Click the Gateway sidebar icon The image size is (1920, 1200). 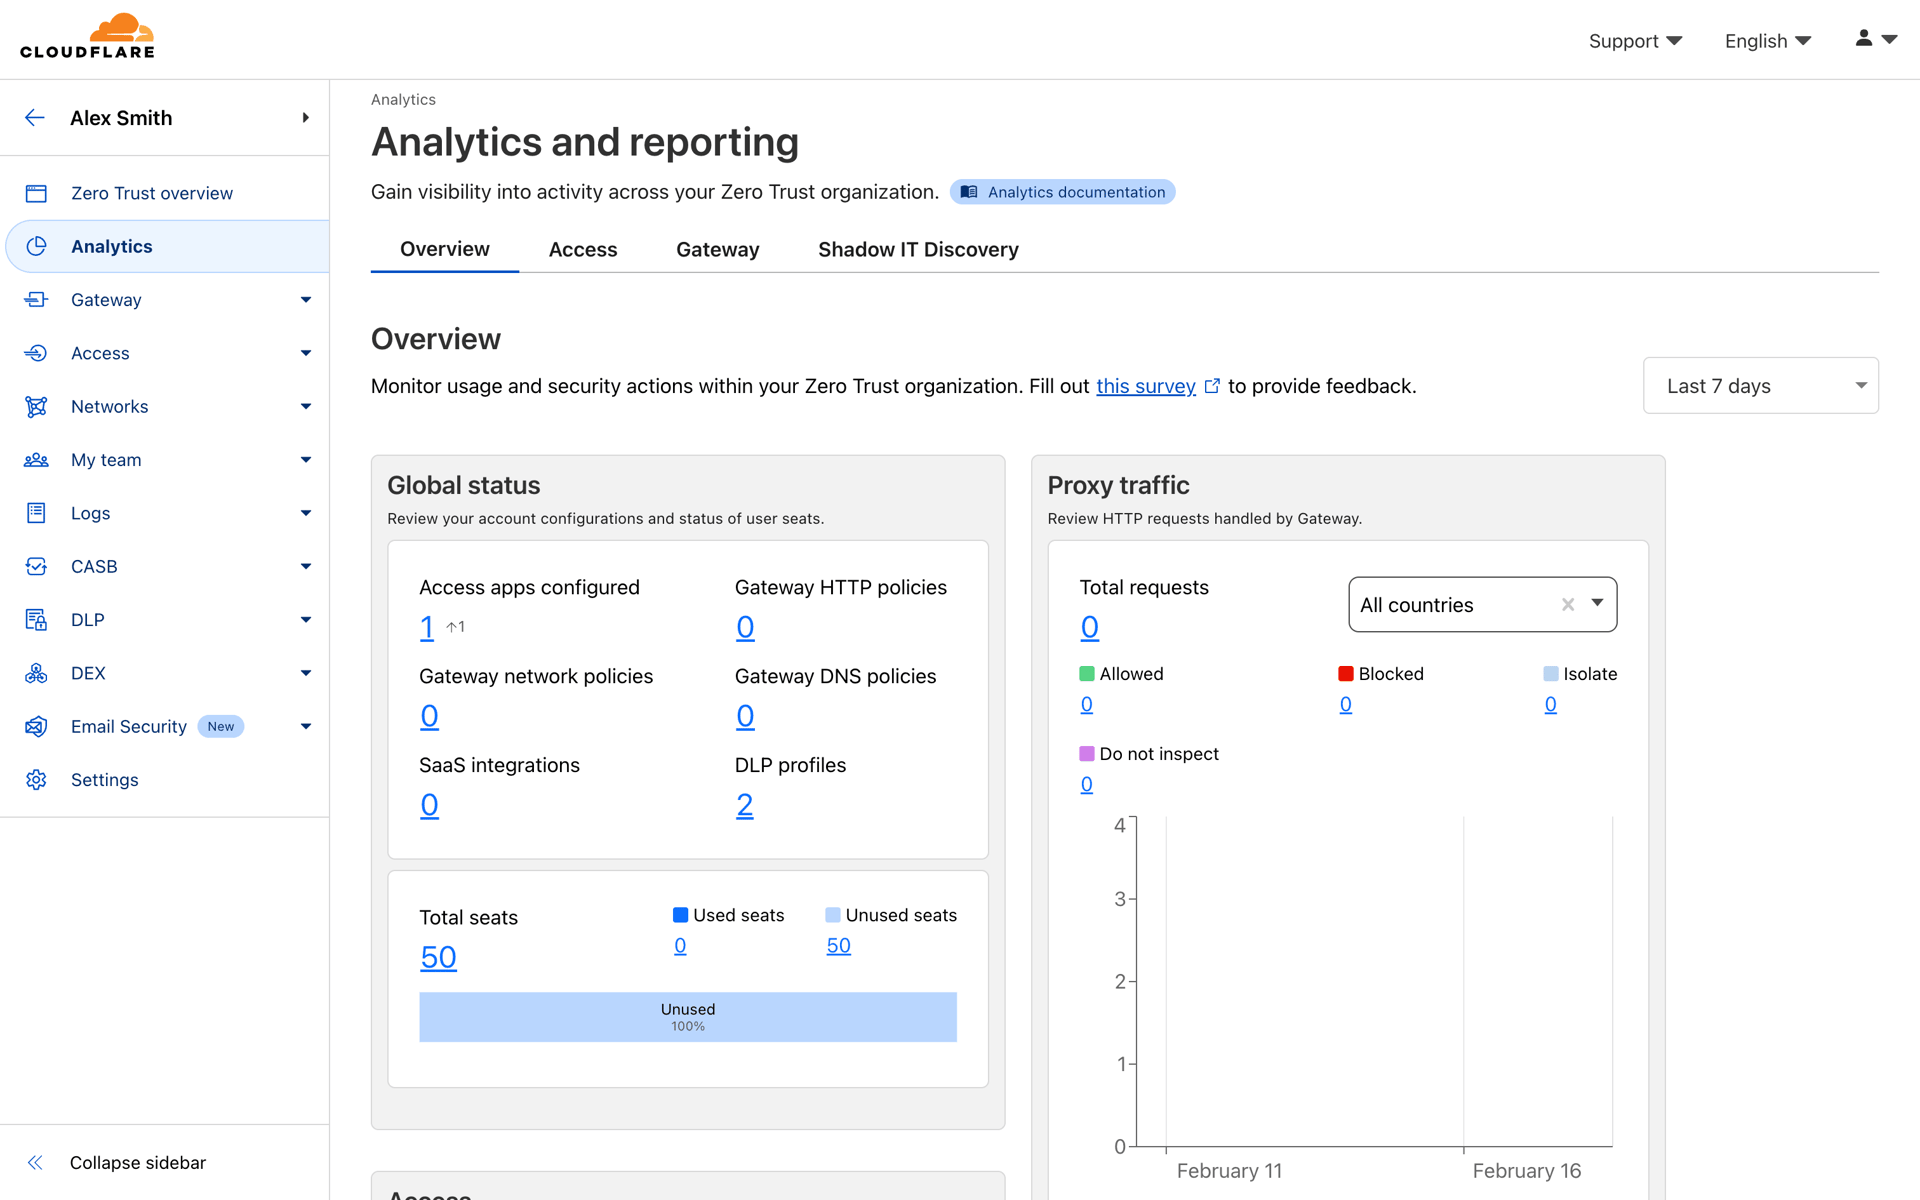pos(36,300)
